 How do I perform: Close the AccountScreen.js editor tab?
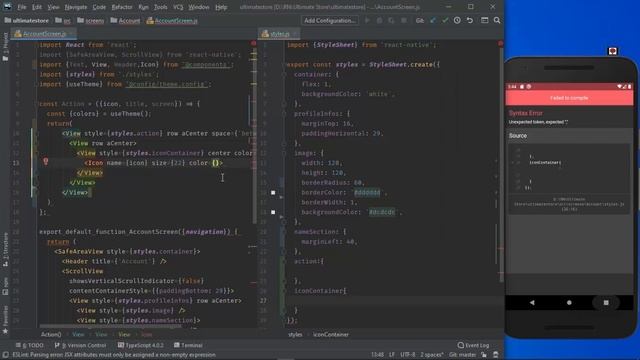click(71, 34)
